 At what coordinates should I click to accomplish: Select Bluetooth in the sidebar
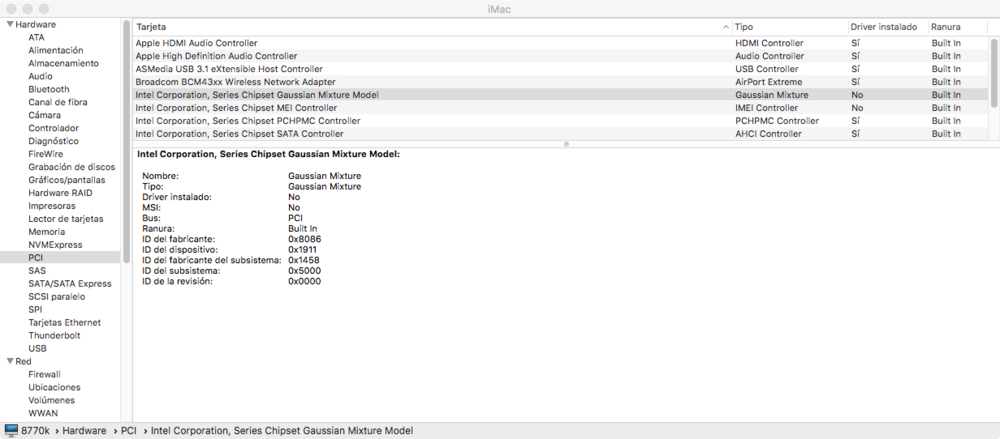(49, 89)
